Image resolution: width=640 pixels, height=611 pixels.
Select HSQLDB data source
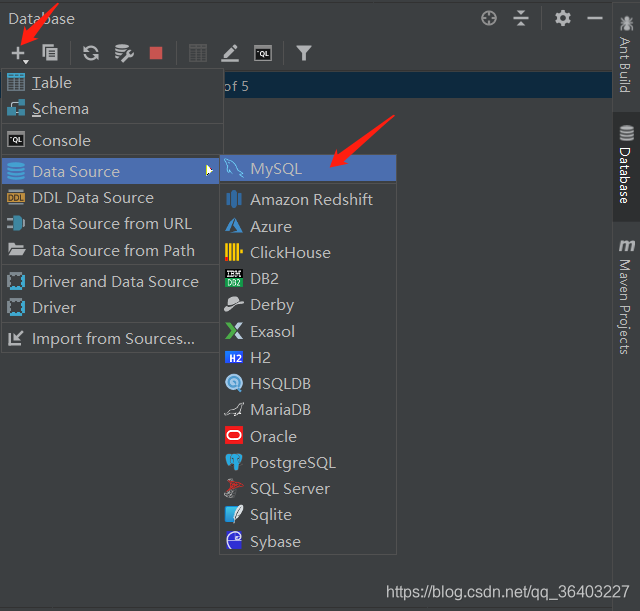[308, 384]
